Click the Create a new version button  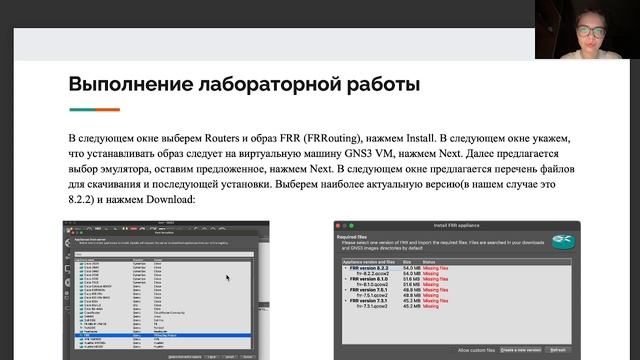(520, 350)
